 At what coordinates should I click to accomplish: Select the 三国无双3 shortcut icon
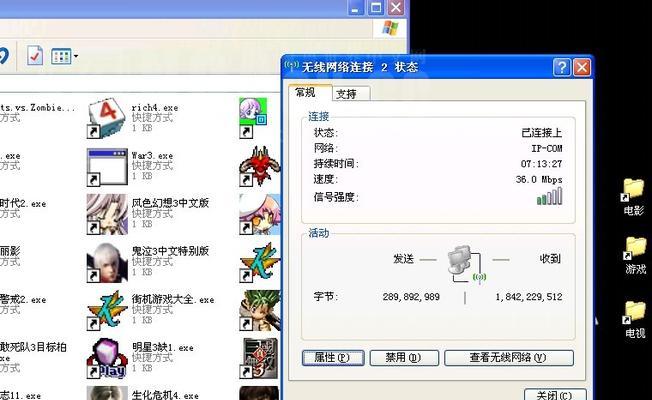[259, 358]
